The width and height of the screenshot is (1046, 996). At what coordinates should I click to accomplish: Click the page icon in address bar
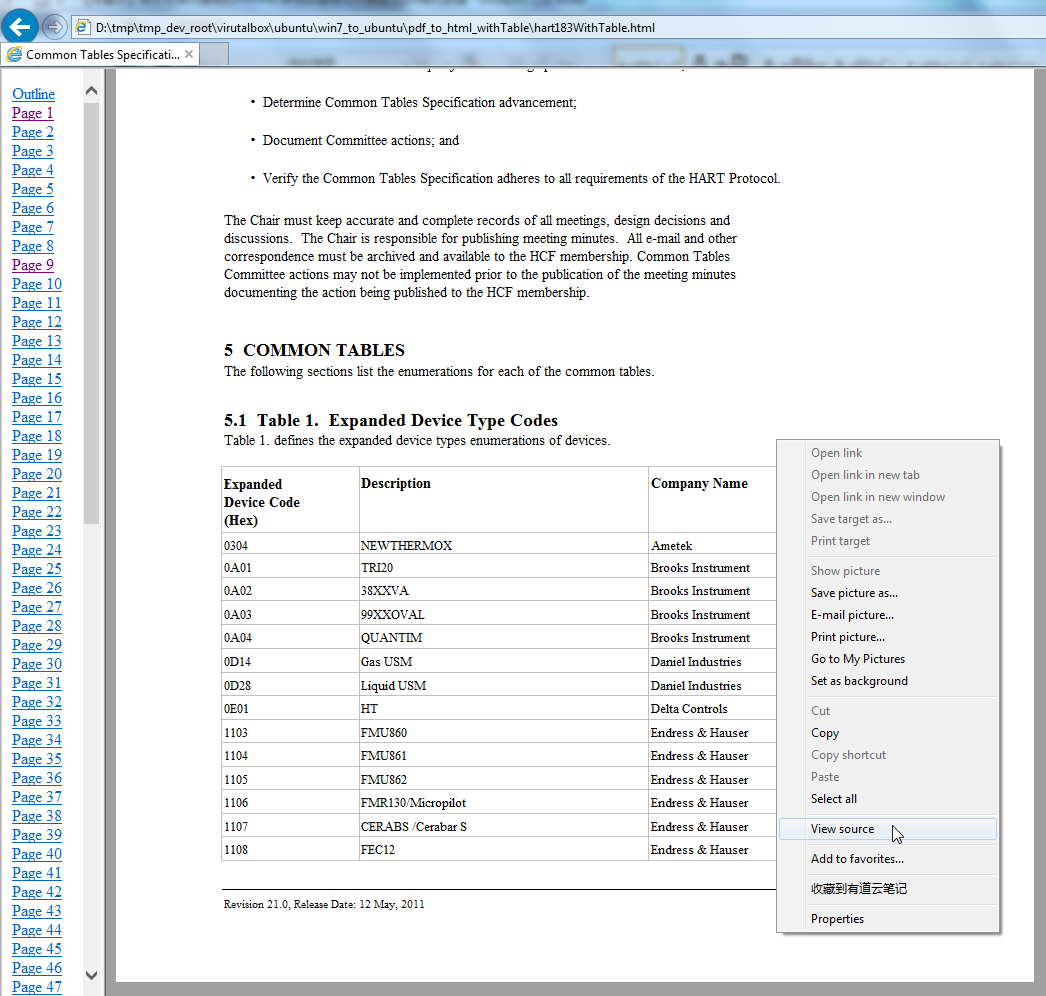click(x=82, y=27)
